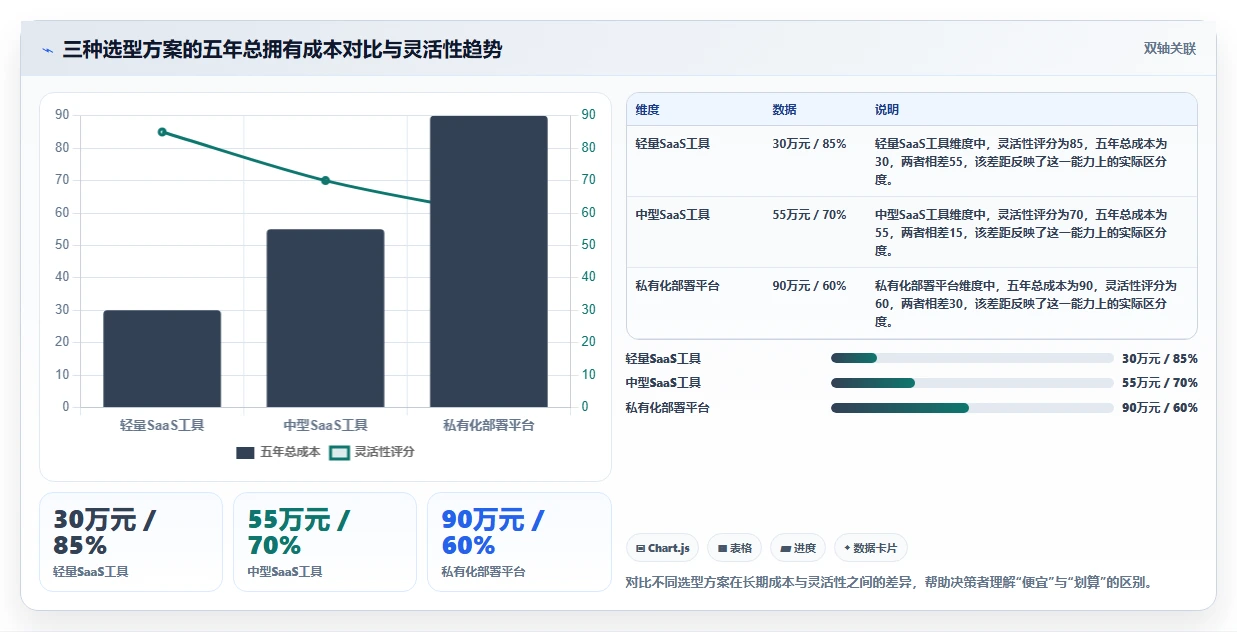Click the line point at value 85

(162, 132)
